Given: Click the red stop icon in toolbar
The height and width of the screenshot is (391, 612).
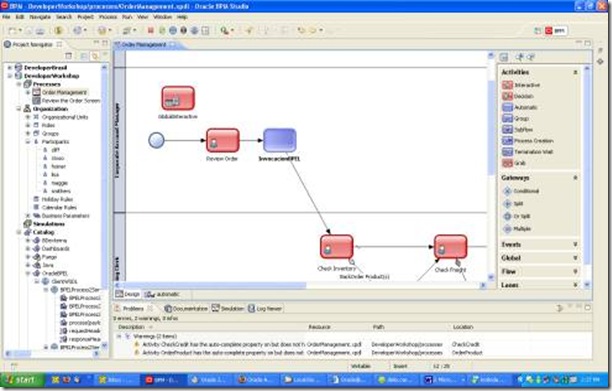Looking at the screenshot, I should [x=151, y=30].
